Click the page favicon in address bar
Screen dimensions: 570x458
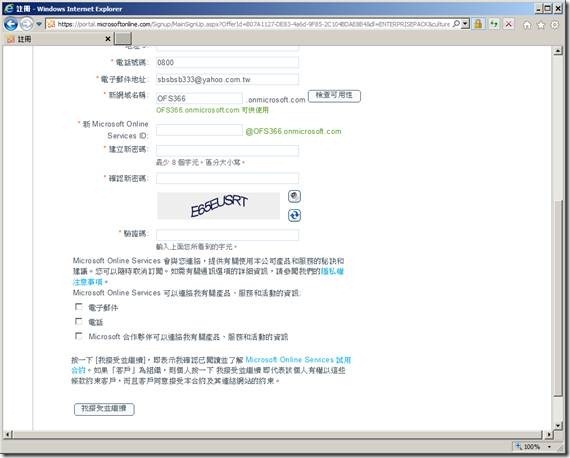51,24
